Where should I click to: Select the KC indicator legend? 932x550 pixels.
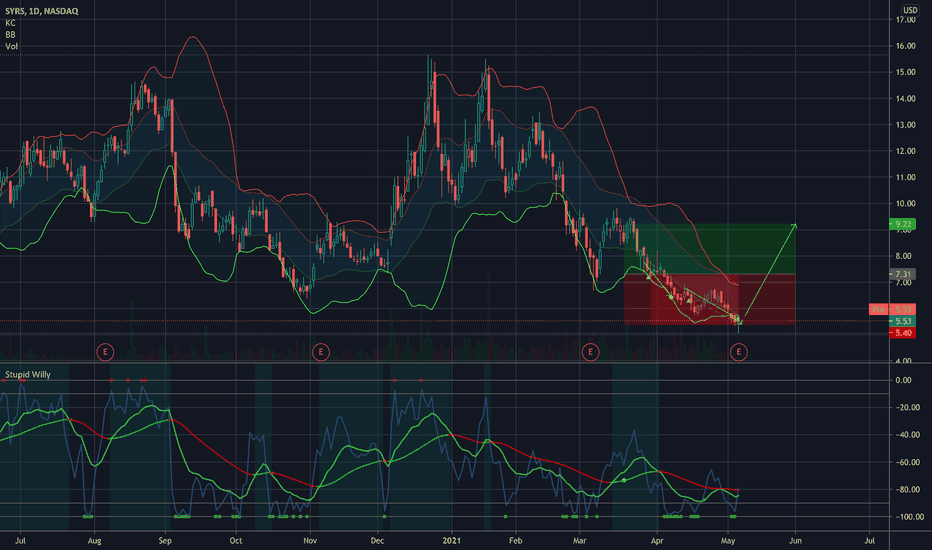(10, 23)
